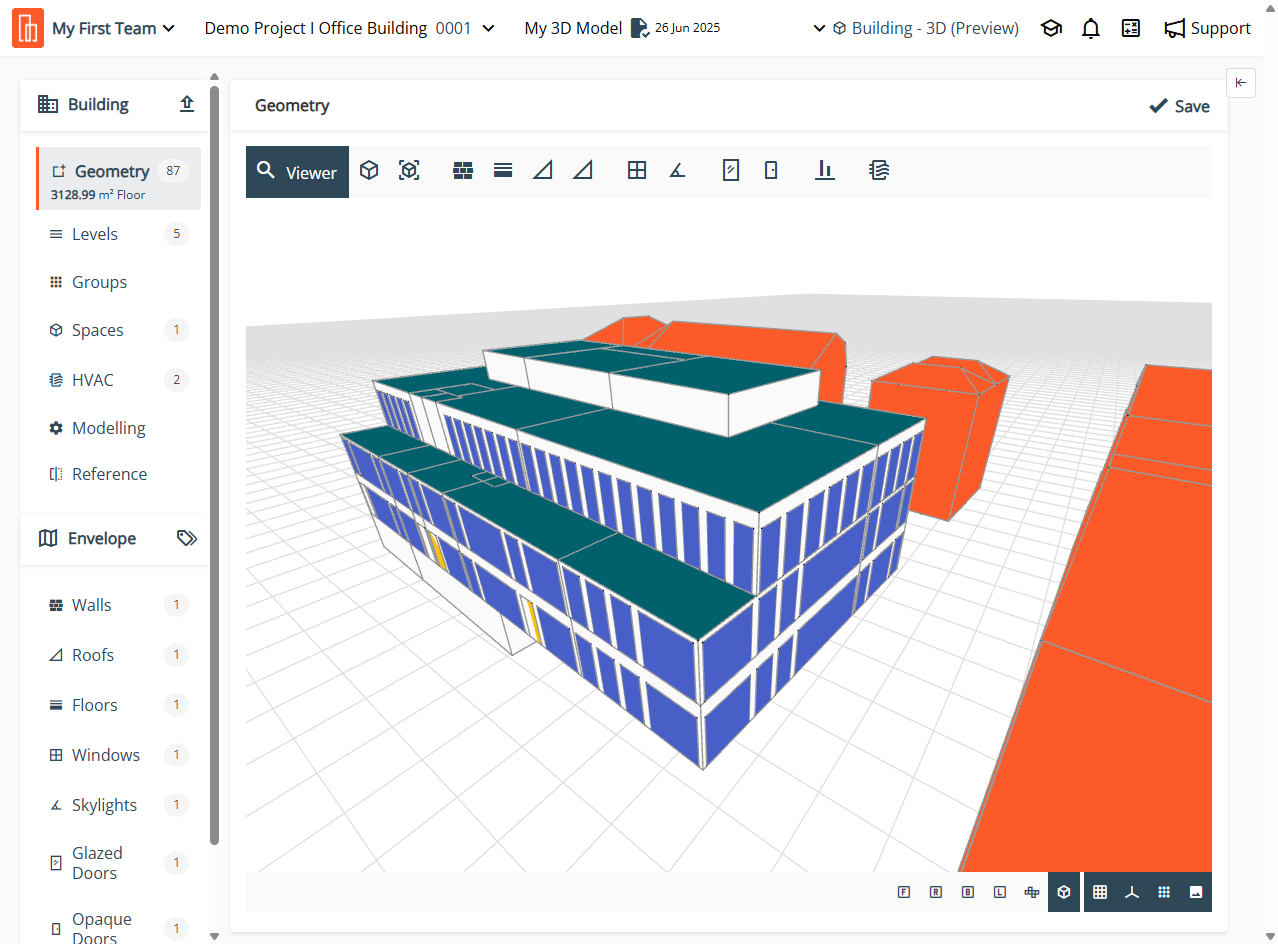1278x944 pixels.
Task: Click the upload icon next to Building
Action: click(x=187, y=104)
